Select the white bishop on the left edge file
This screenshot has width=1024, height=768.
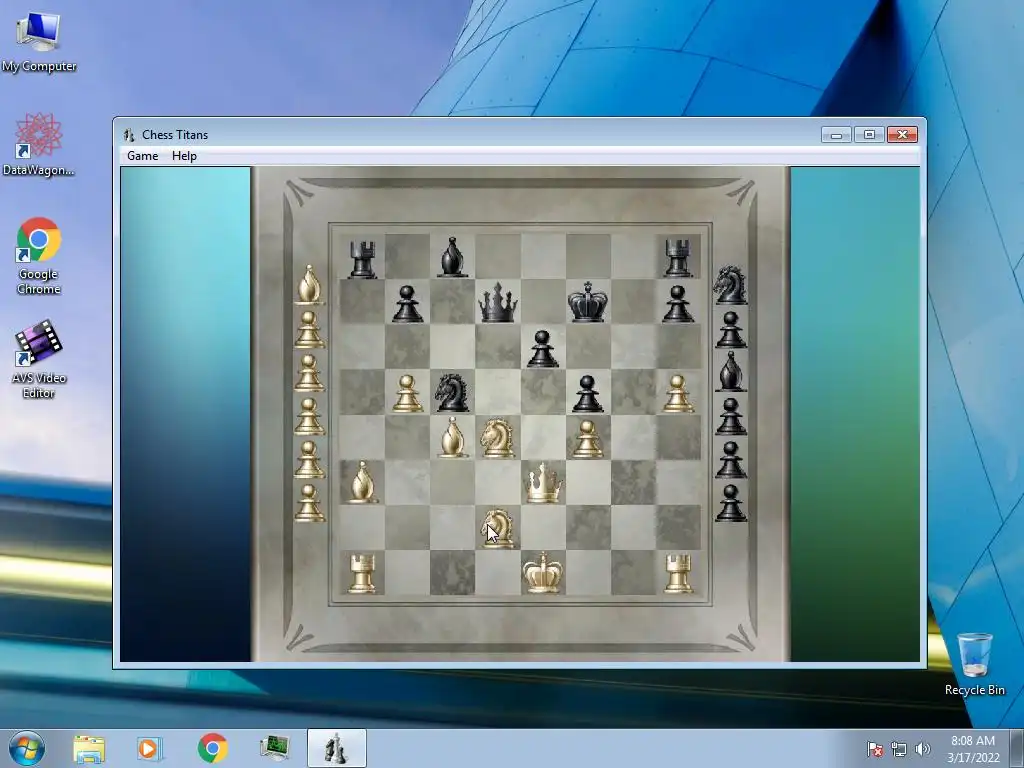[x=362, y=482]
